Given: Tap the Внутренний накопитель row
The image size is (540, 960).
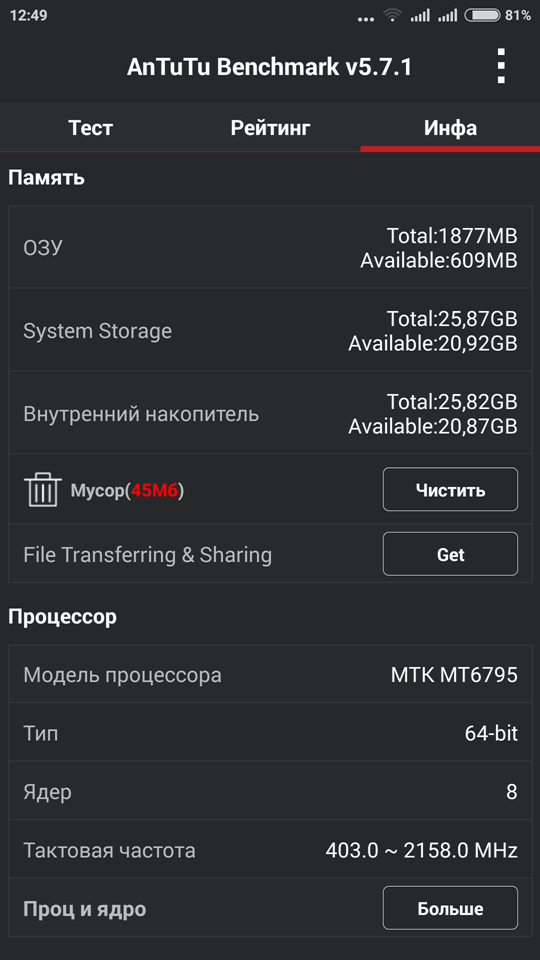Looking at the screenshot, I should (270, 413).
